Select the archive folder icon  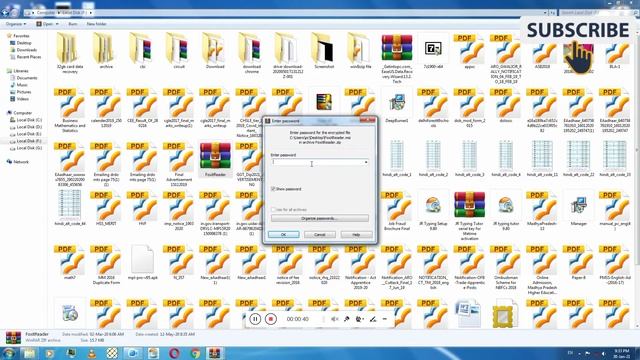106,49
